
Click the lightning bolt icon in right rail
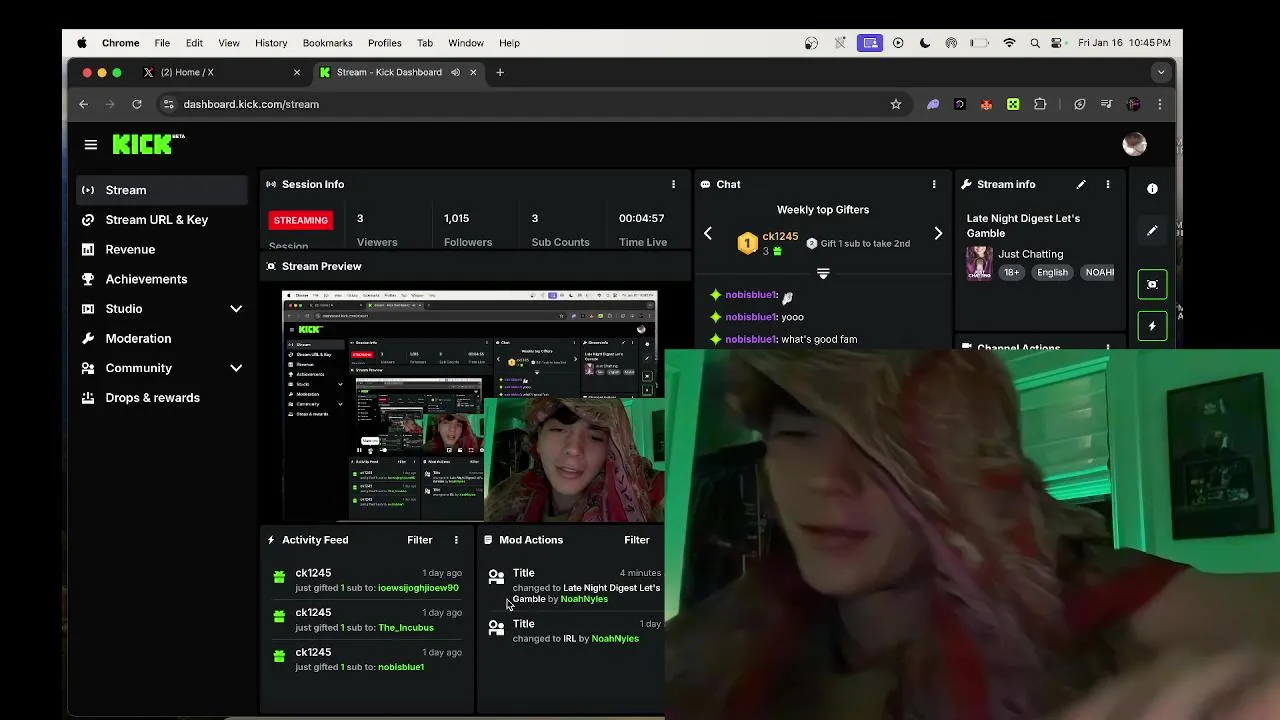(x=1152, y=326)
